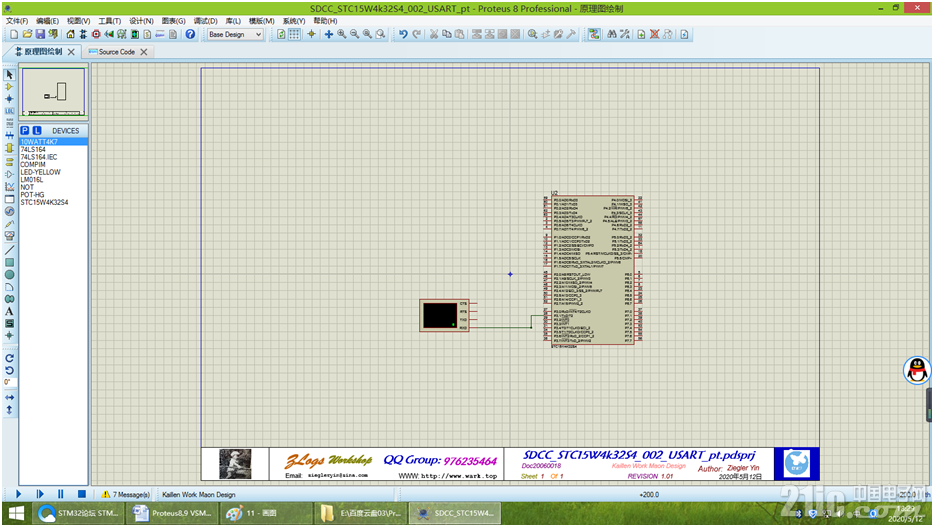Image resolution: width=934 pixels, height=527 pixels.
Task: Select 10WATT4K7 in the devices list
Action: [x=54, y=142]
